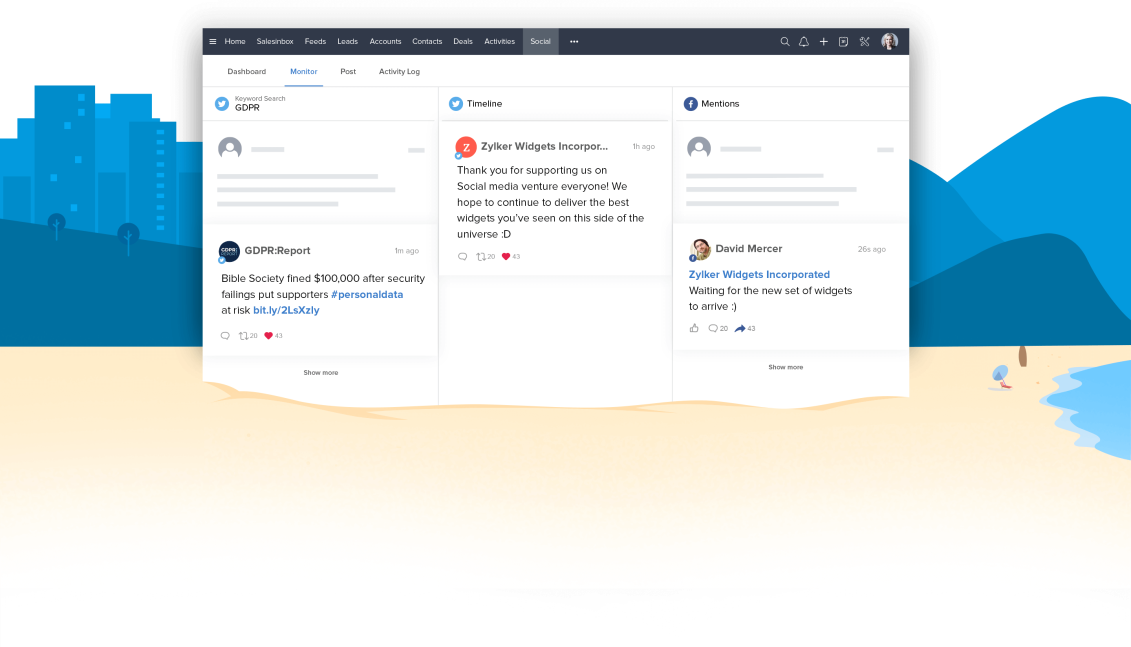
Task: Open the bit.ly/2LsXzly link
Action: point(286,310)
